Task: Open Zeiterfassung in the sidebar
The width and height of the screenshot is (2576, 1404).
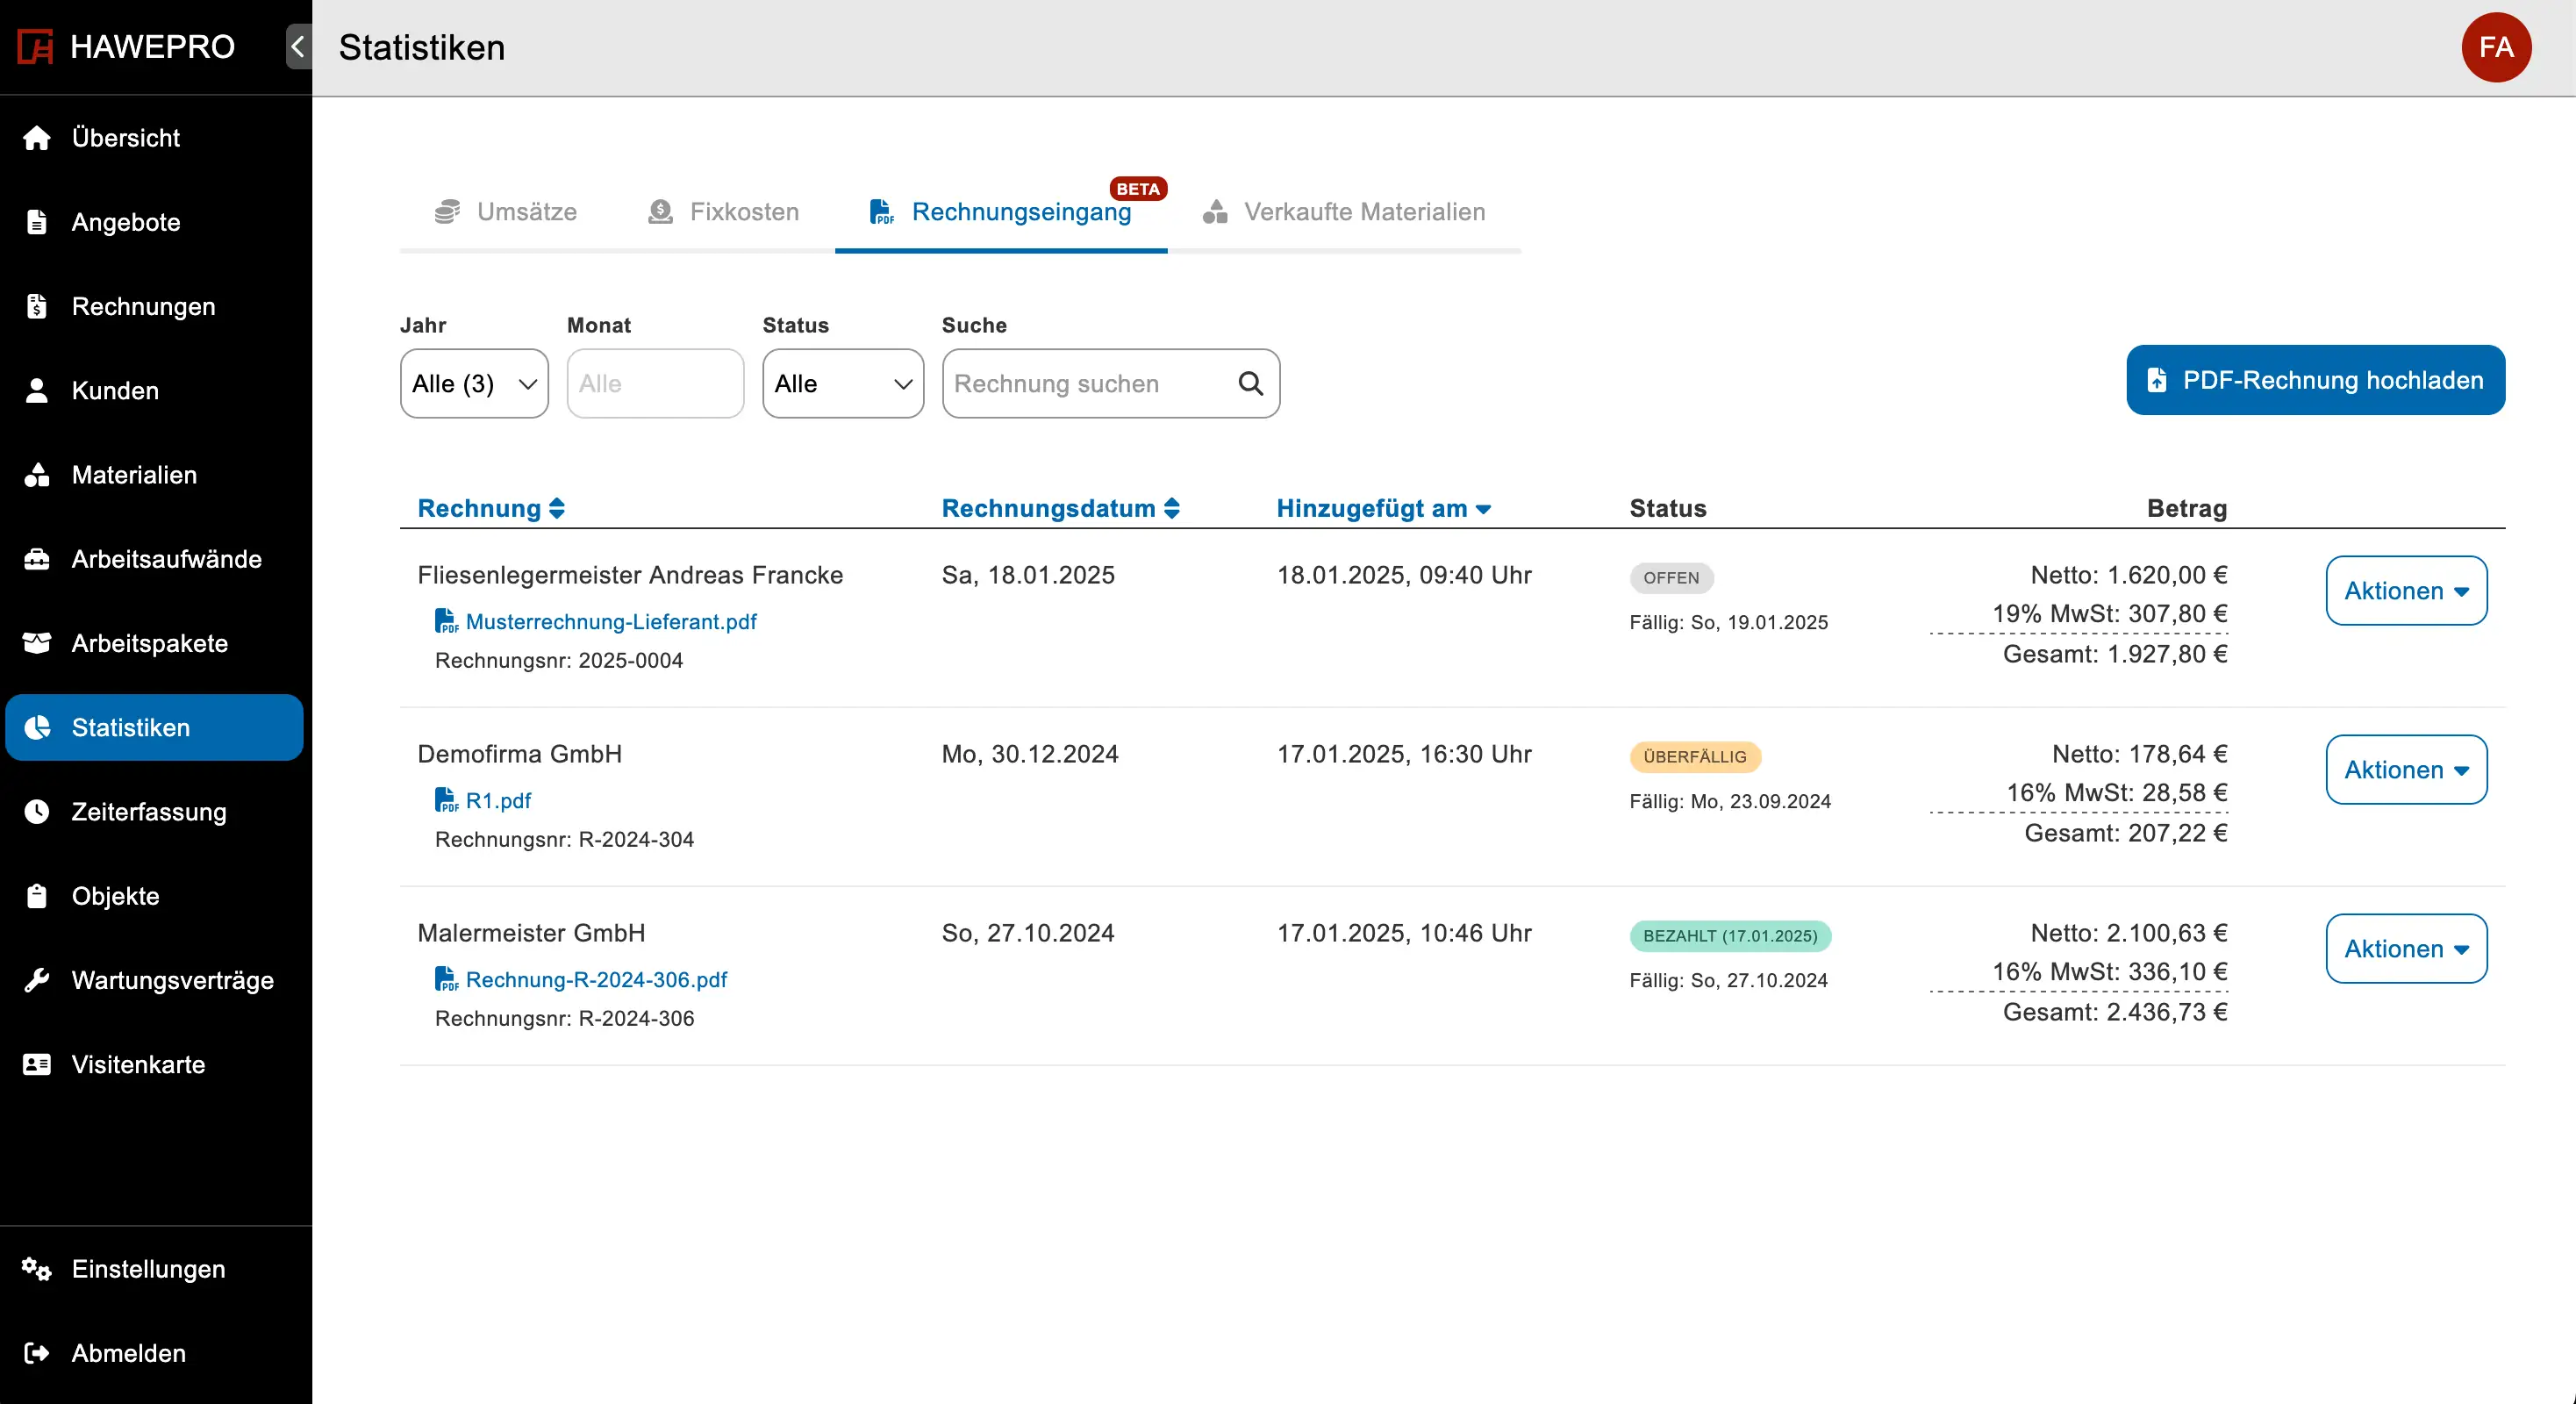Action: point(154,811)
